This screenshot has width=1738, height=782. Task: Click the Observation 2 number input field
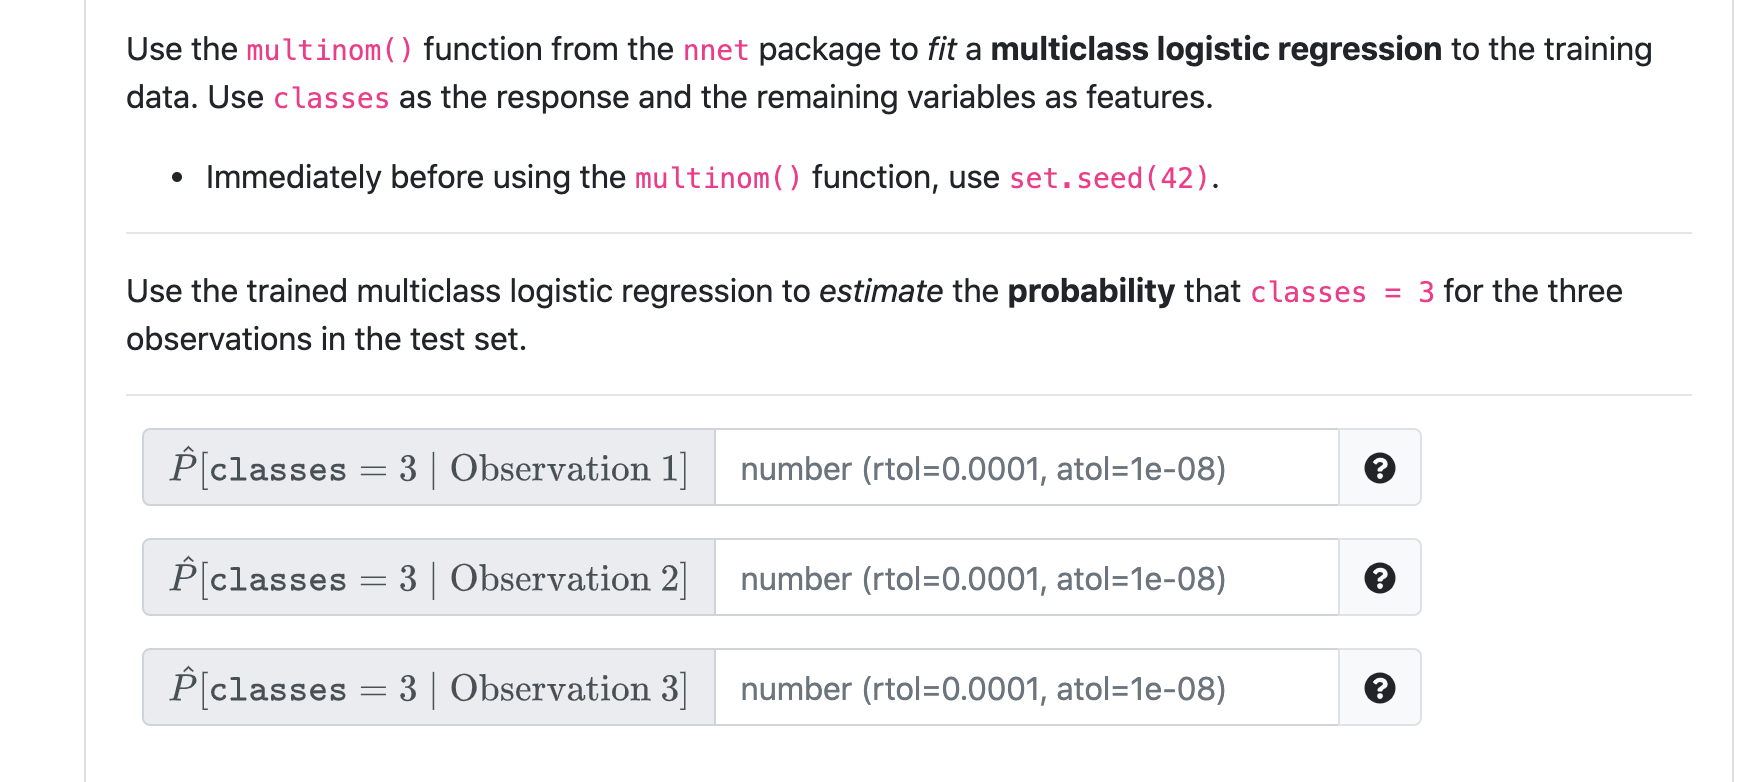pyautogui.click(x=1026, y=578)
